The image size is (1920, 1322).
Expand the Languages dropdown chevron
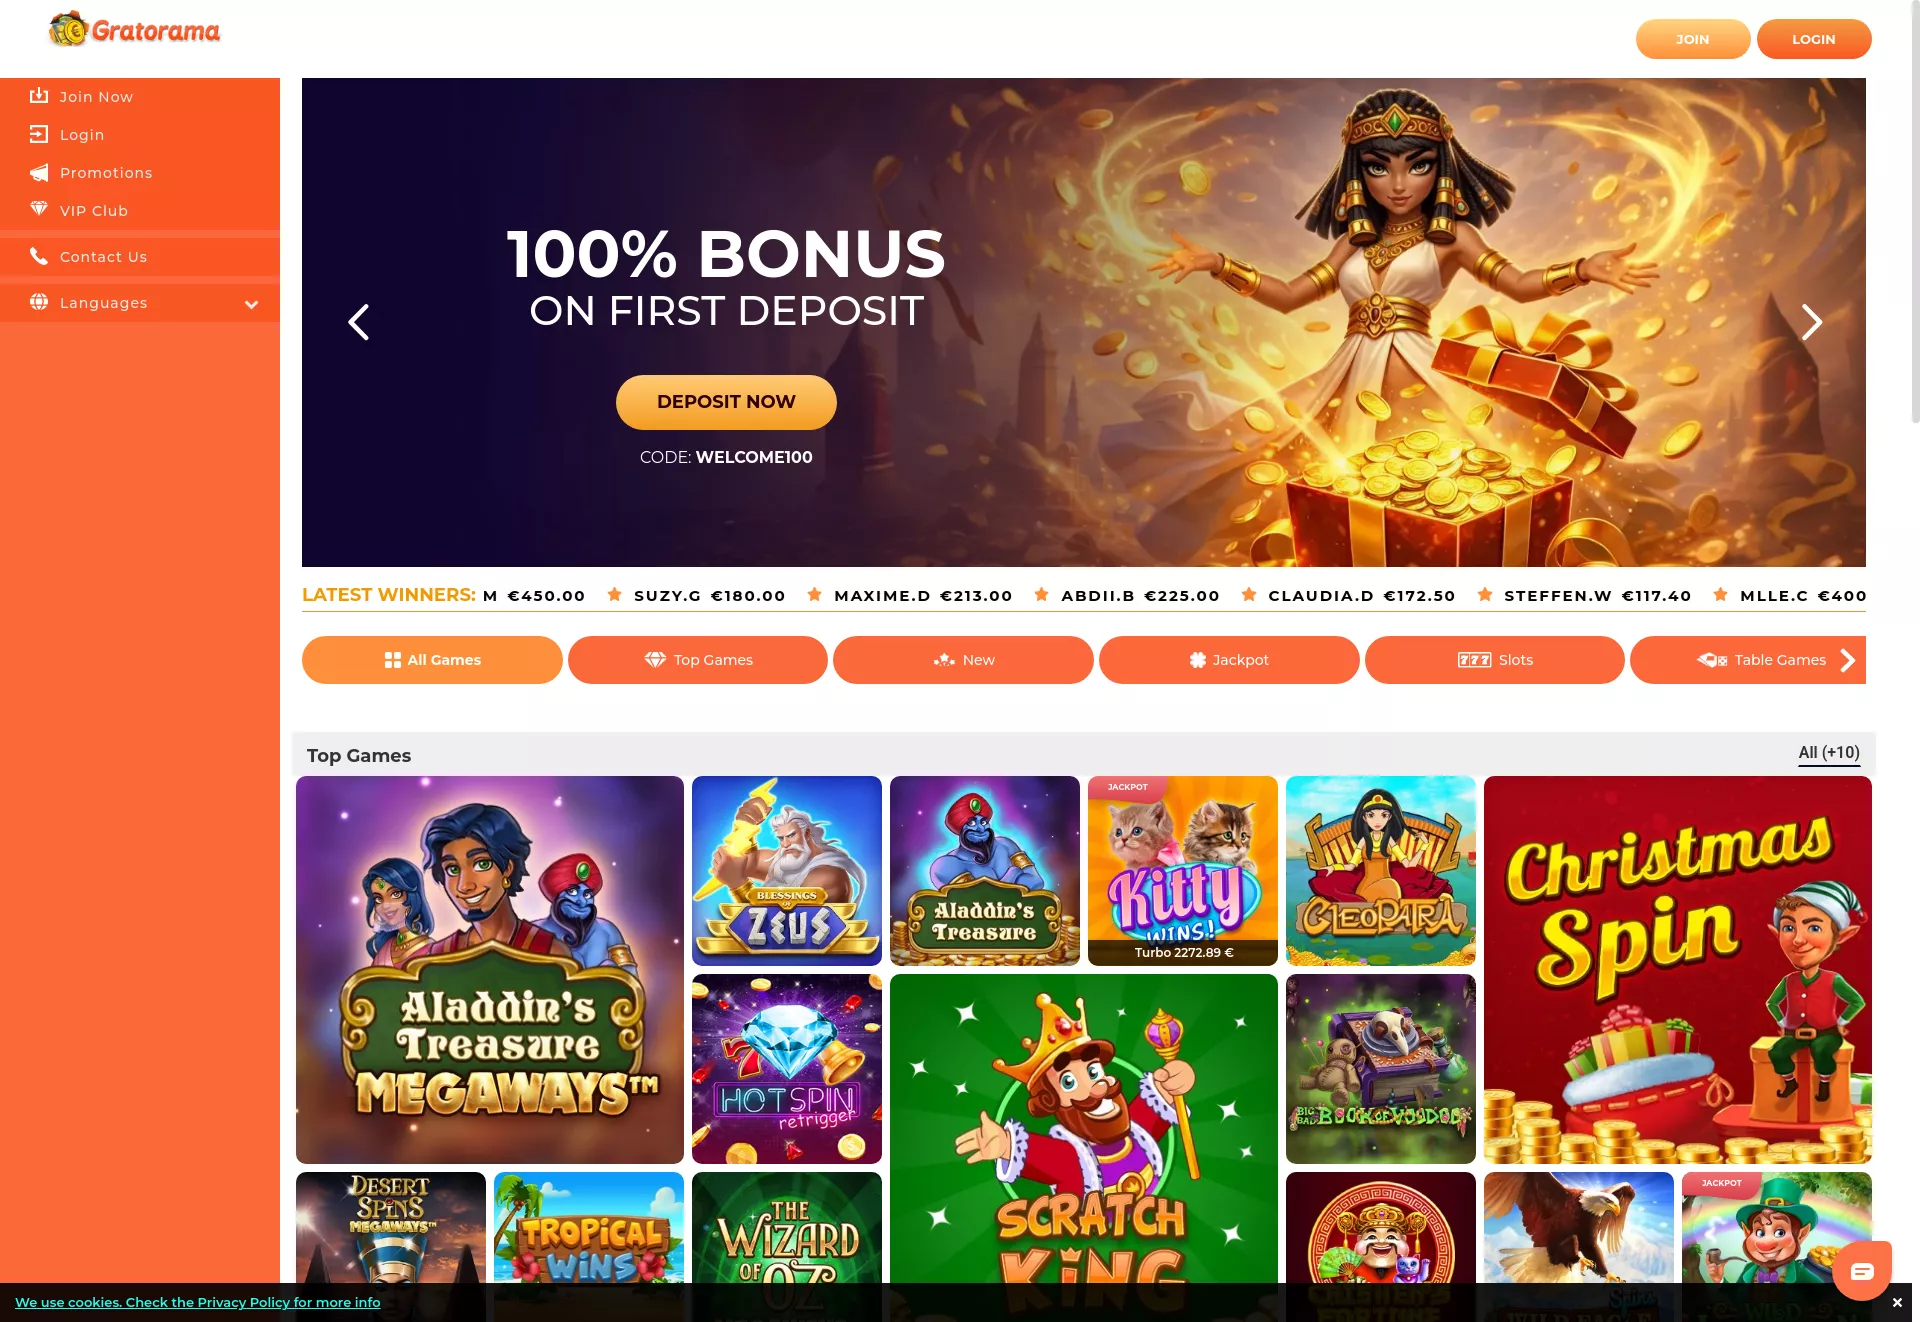click(252, 304)
